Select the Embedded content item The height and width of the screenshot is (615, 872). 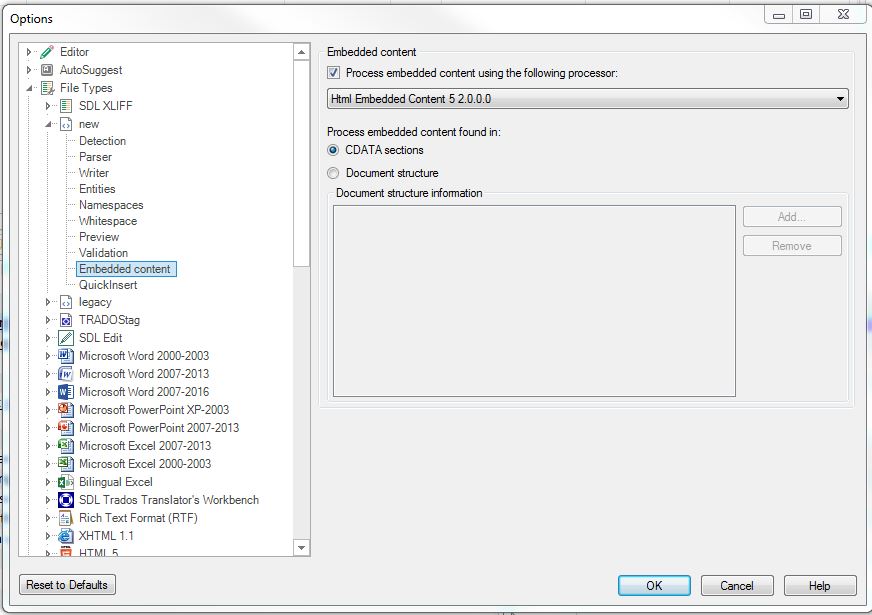[x=126, y=269]
